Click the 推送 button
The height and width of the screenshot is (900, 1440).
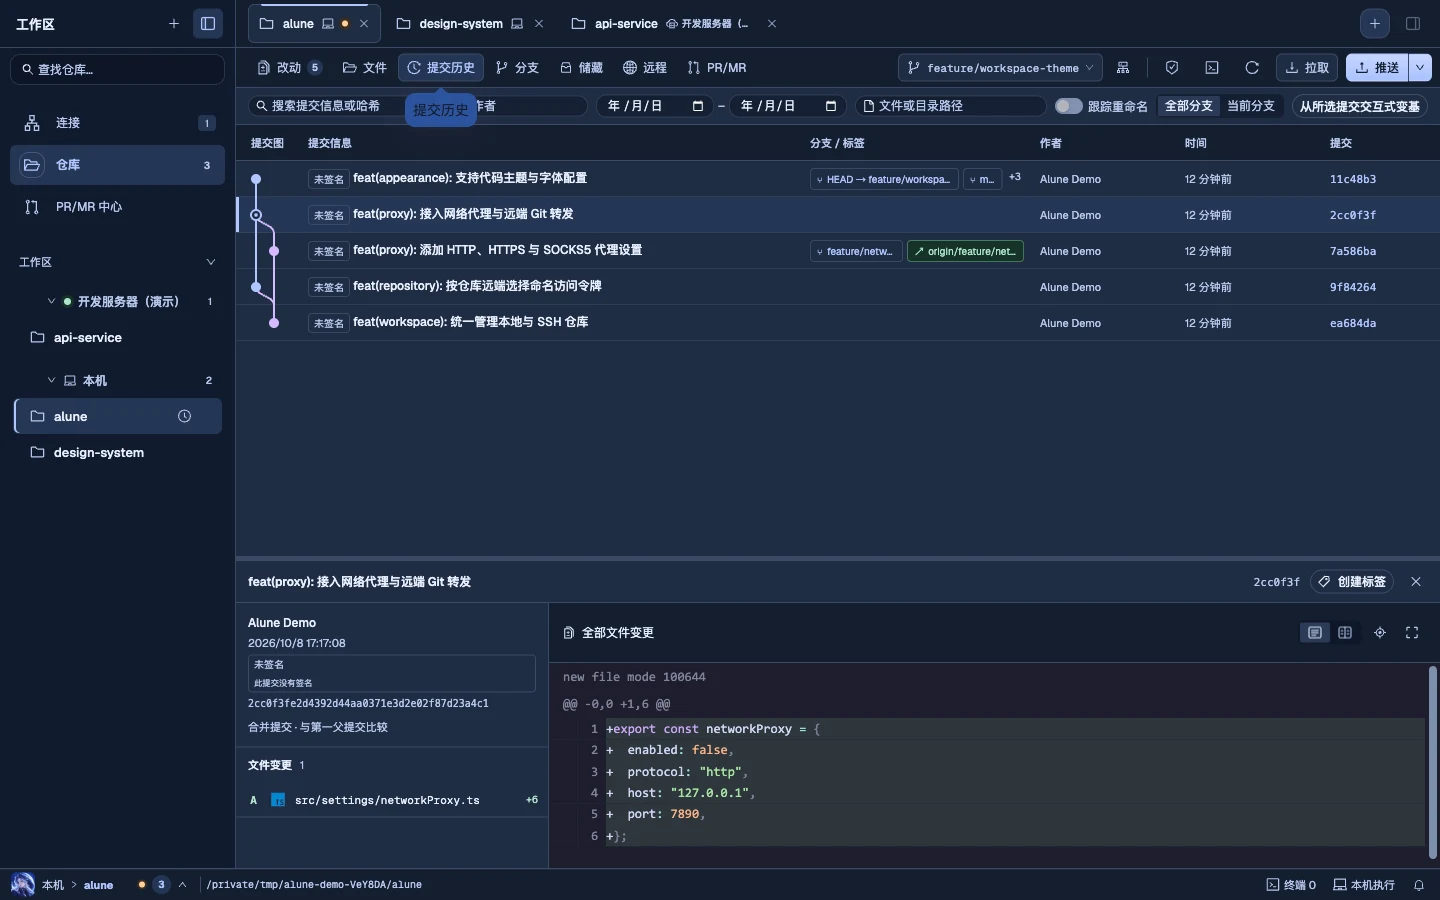pyautogui.click(x=1377, y=68)
